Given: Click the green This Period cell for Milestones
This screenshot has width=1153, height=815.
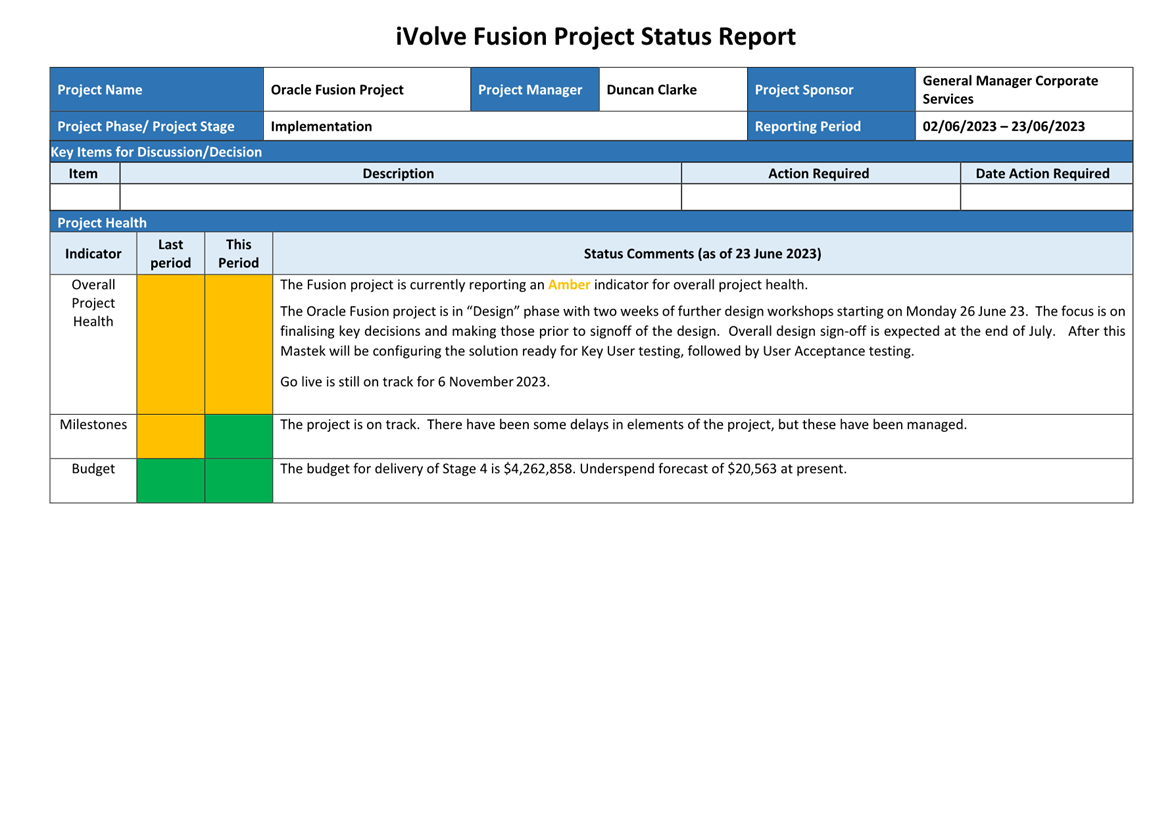Looking at the screenshot, I should pos(238,436).
